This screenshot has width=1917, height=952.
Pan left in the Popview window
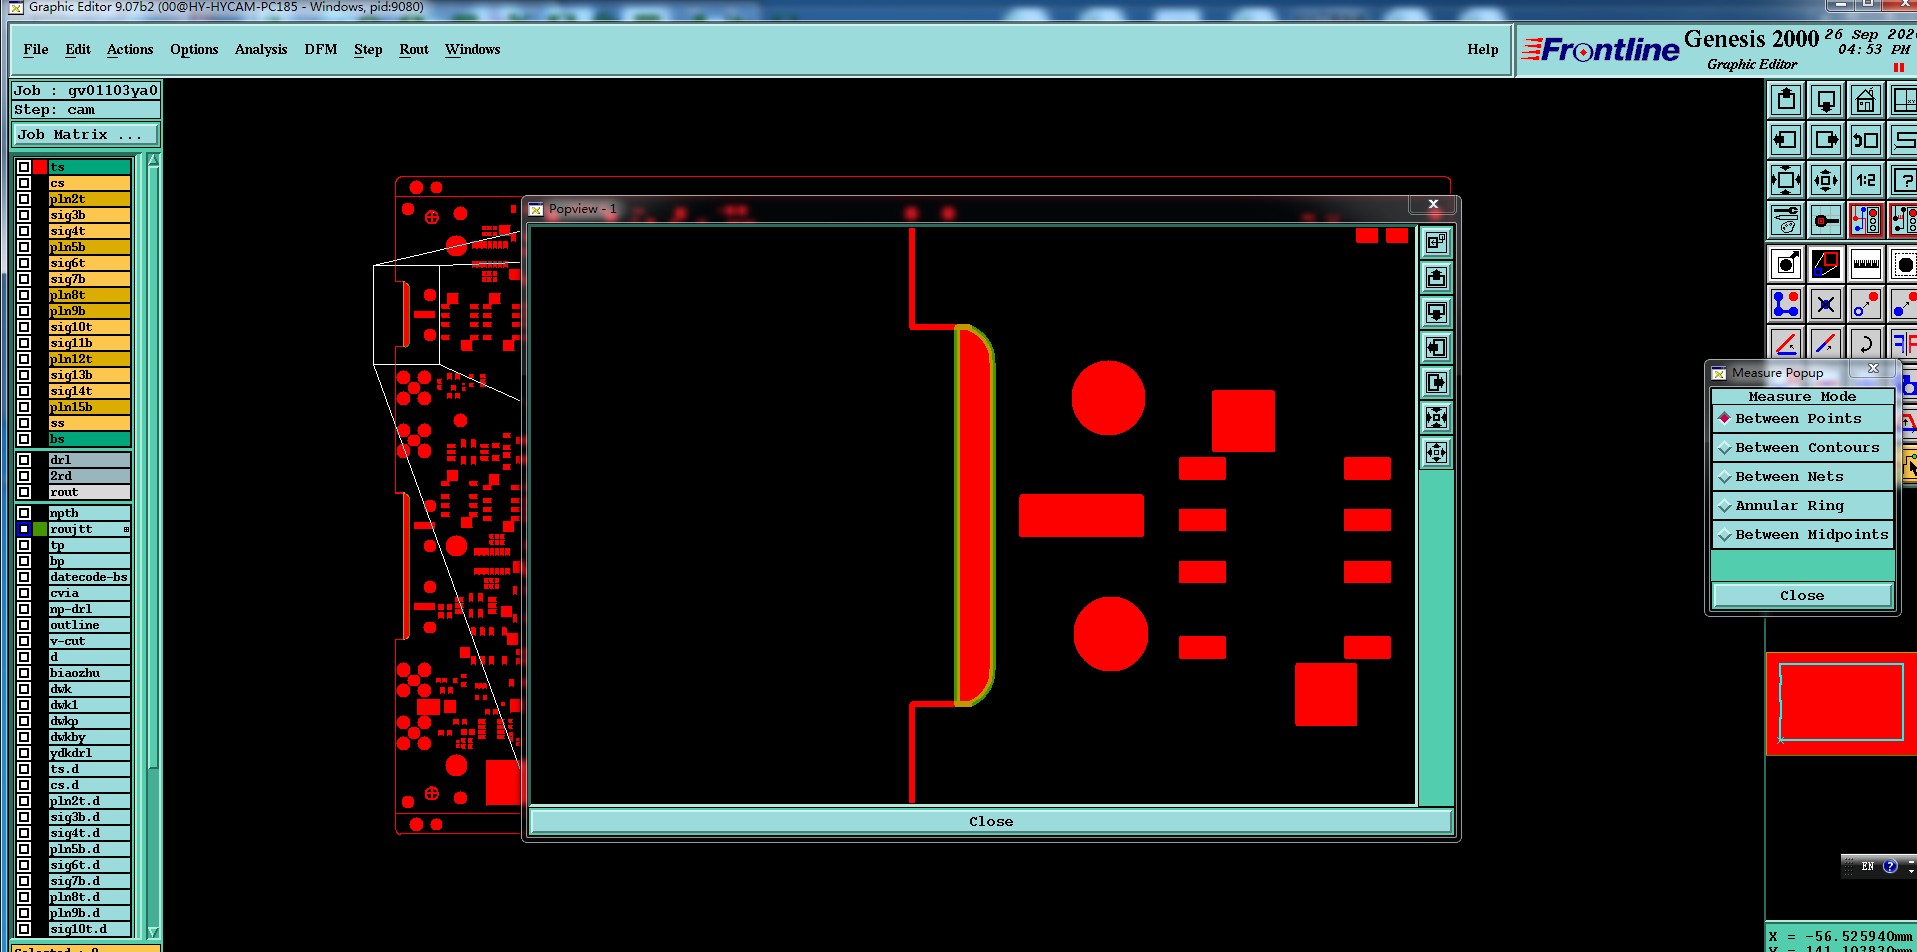[x=1436, y=347]
